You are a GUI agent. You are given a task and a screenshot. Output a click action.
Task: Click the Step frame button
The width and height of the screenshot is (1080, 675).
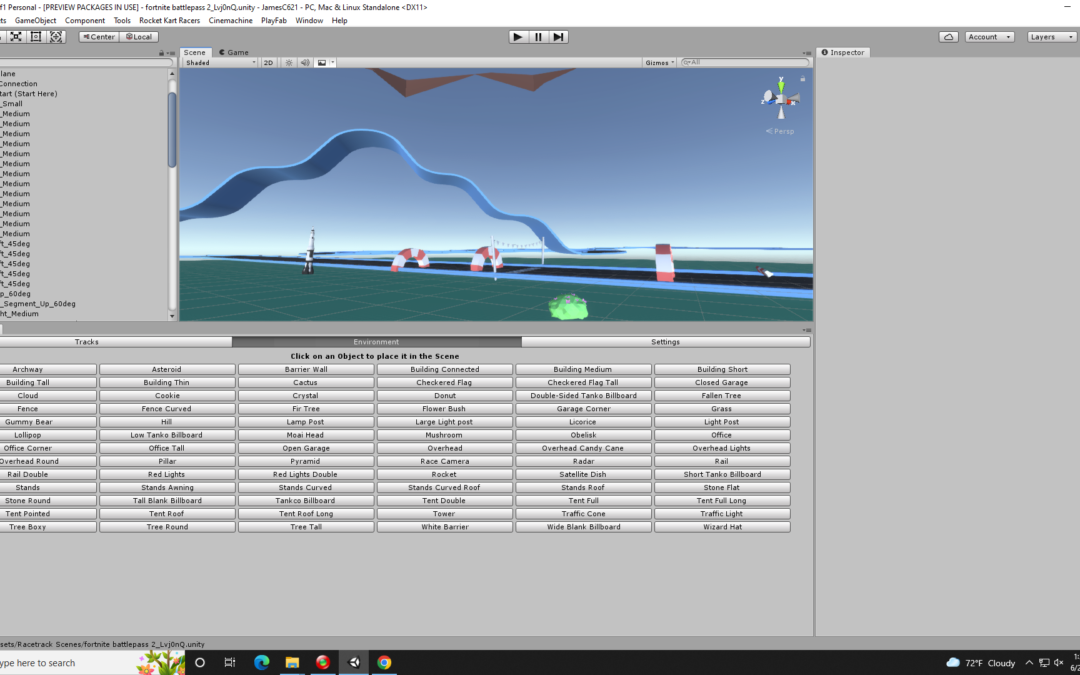click(558, 37)
